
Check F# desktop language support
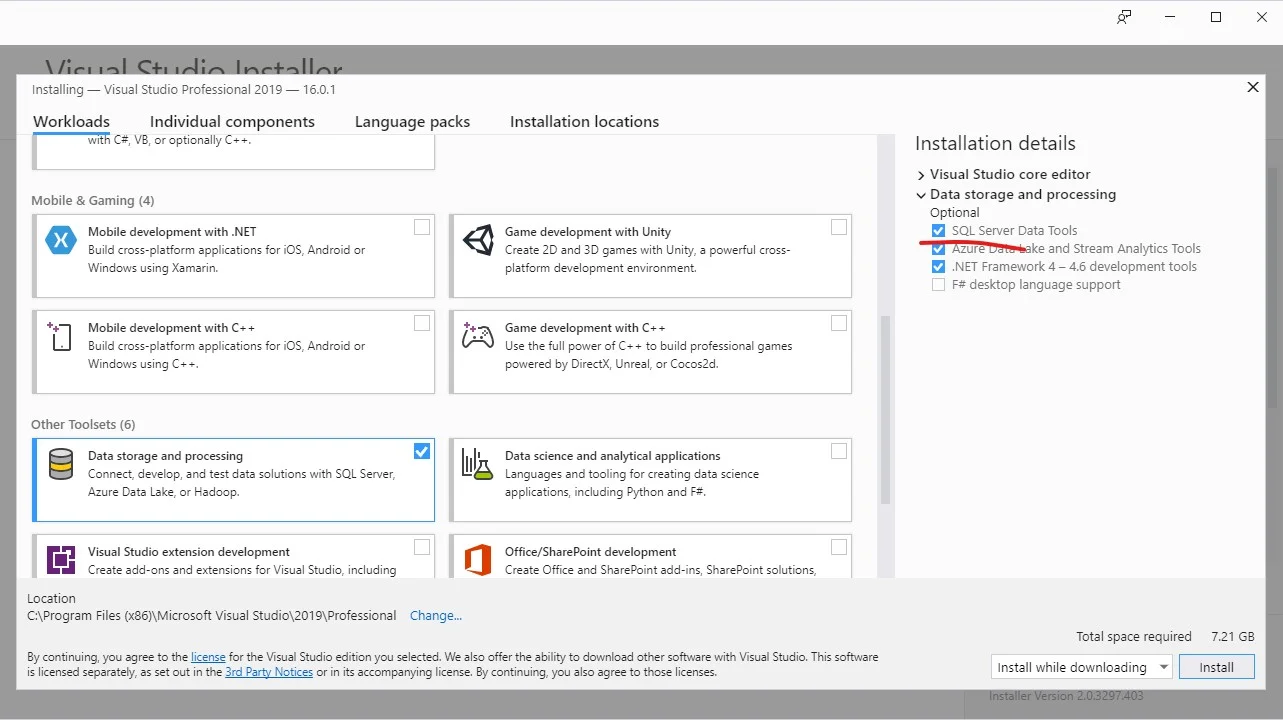938,285
